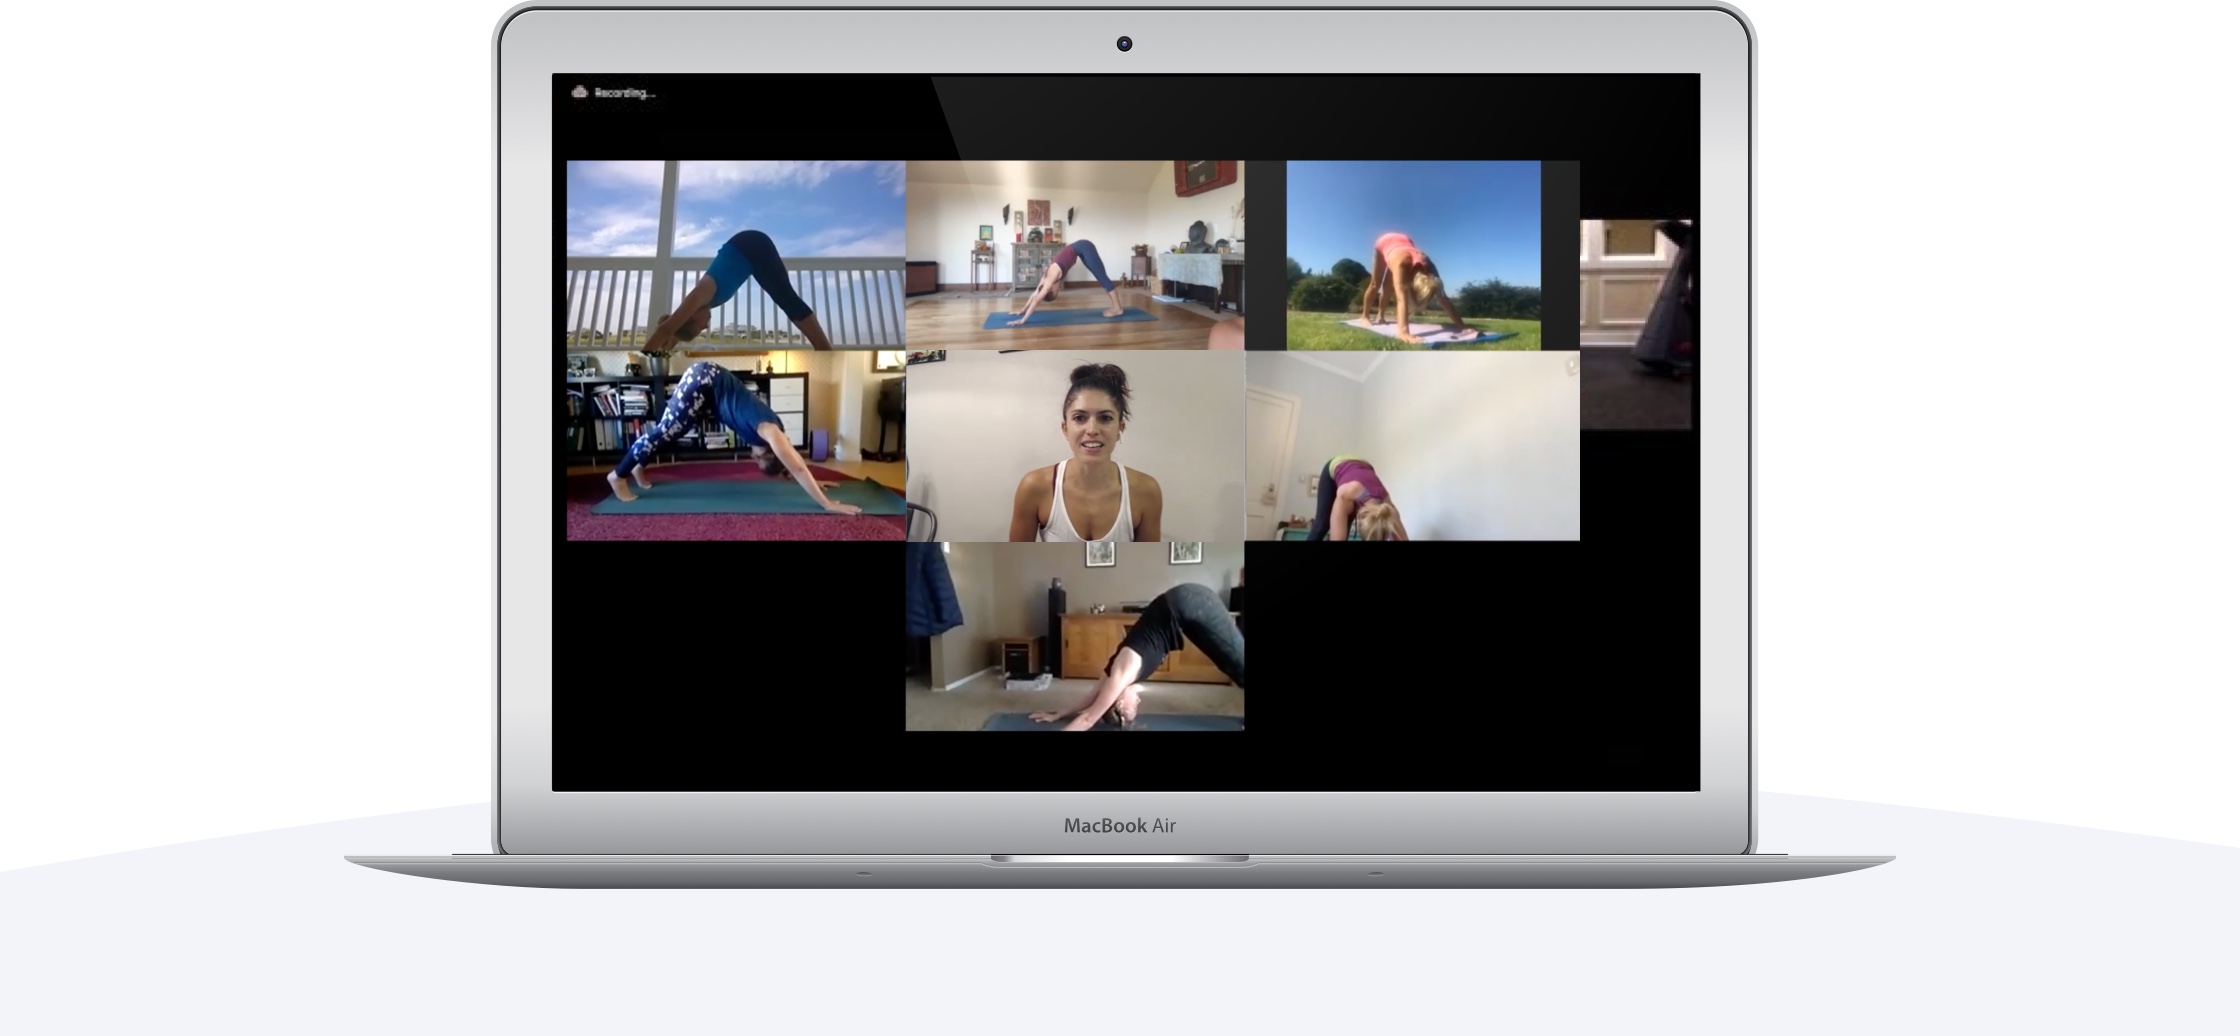Select the wooden cabinet room video tile
Screen dimensions: 2240x1036
1075,636
